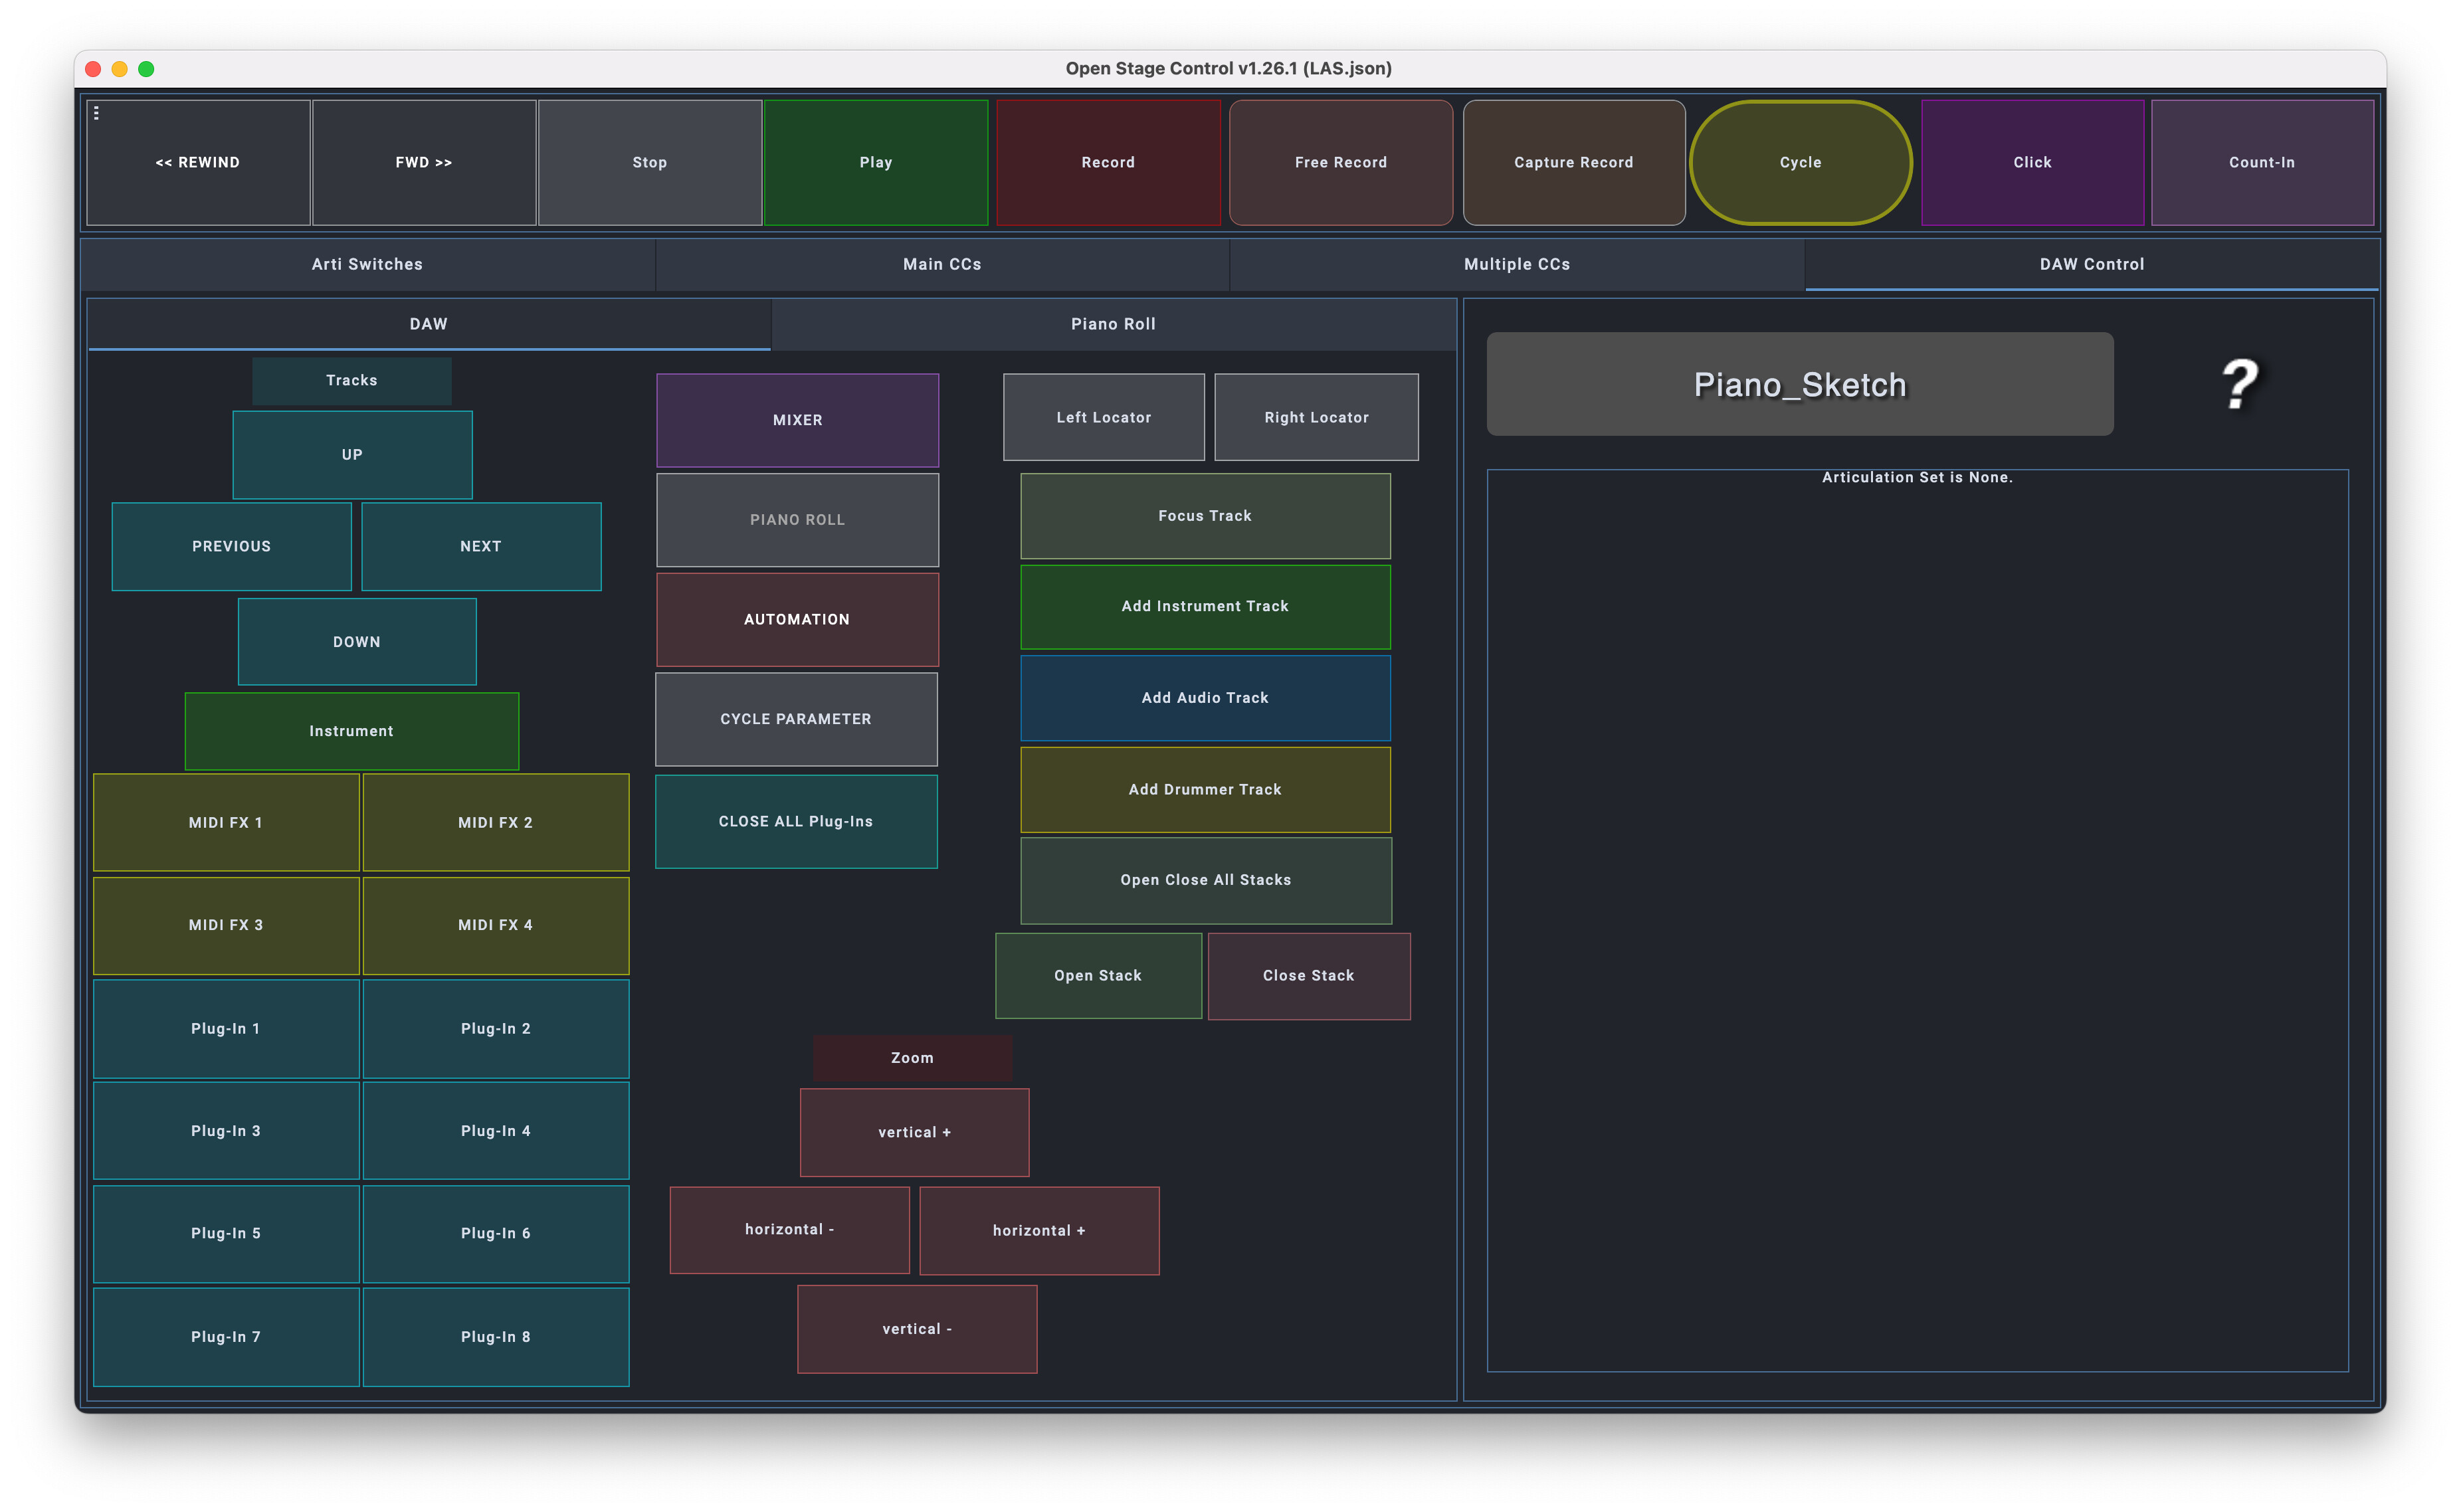Hit the << REWIND button
This screenshot has height=1512, width=2461.
pos(198,162)
